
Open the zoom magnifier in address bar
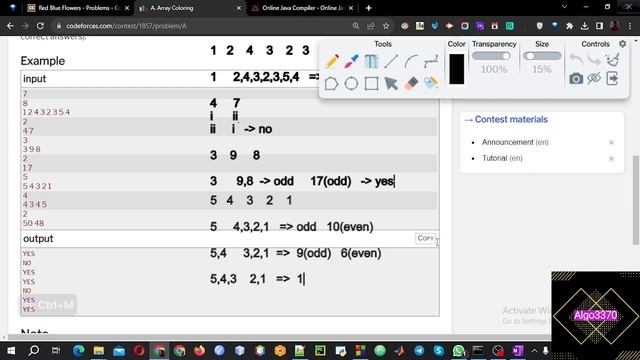click(356, 26)
